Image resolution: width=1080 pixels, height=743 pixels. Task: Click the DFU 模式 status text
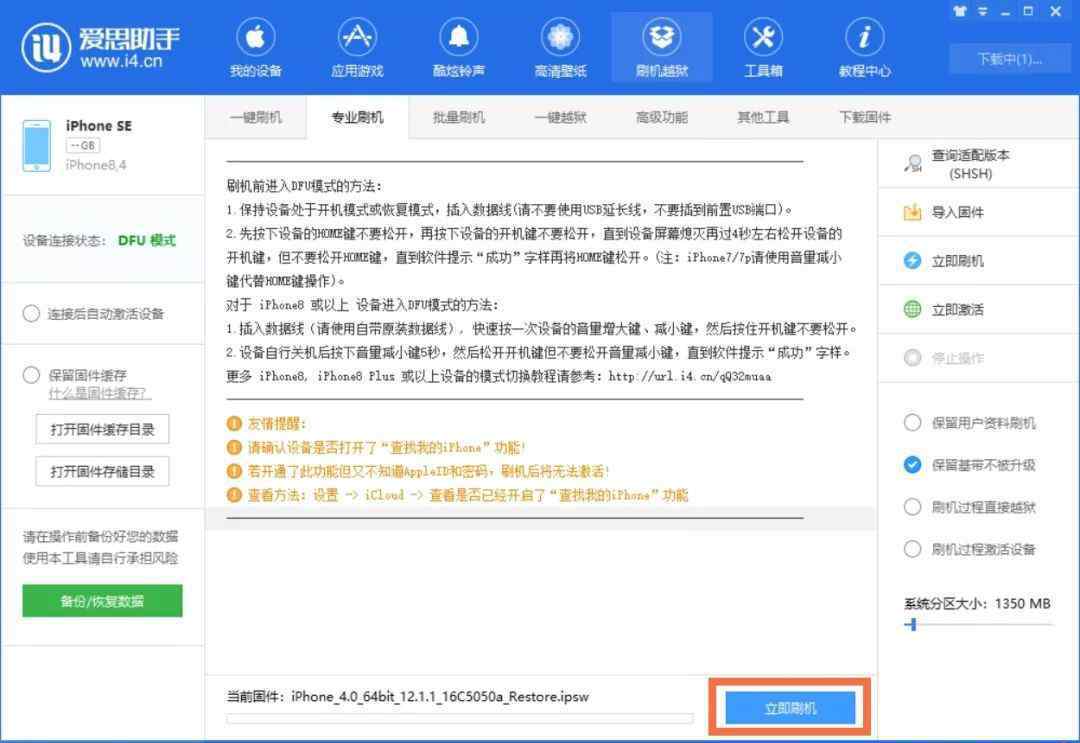147,240
